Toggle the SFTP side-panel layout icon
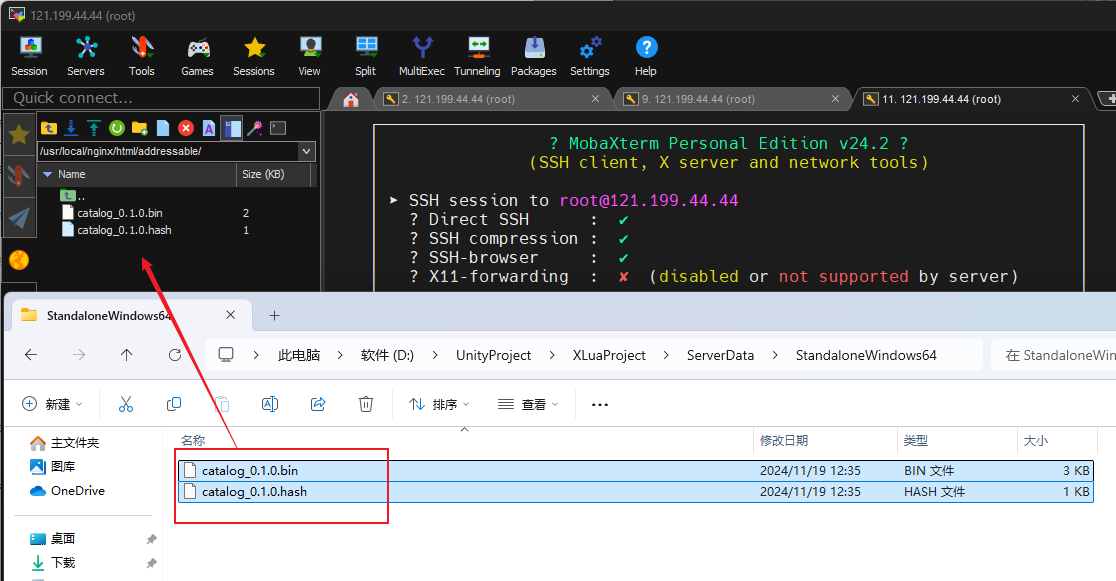The height and width of the screenshot is (581, 1116). pyautogui.click(x=232, y=128)
